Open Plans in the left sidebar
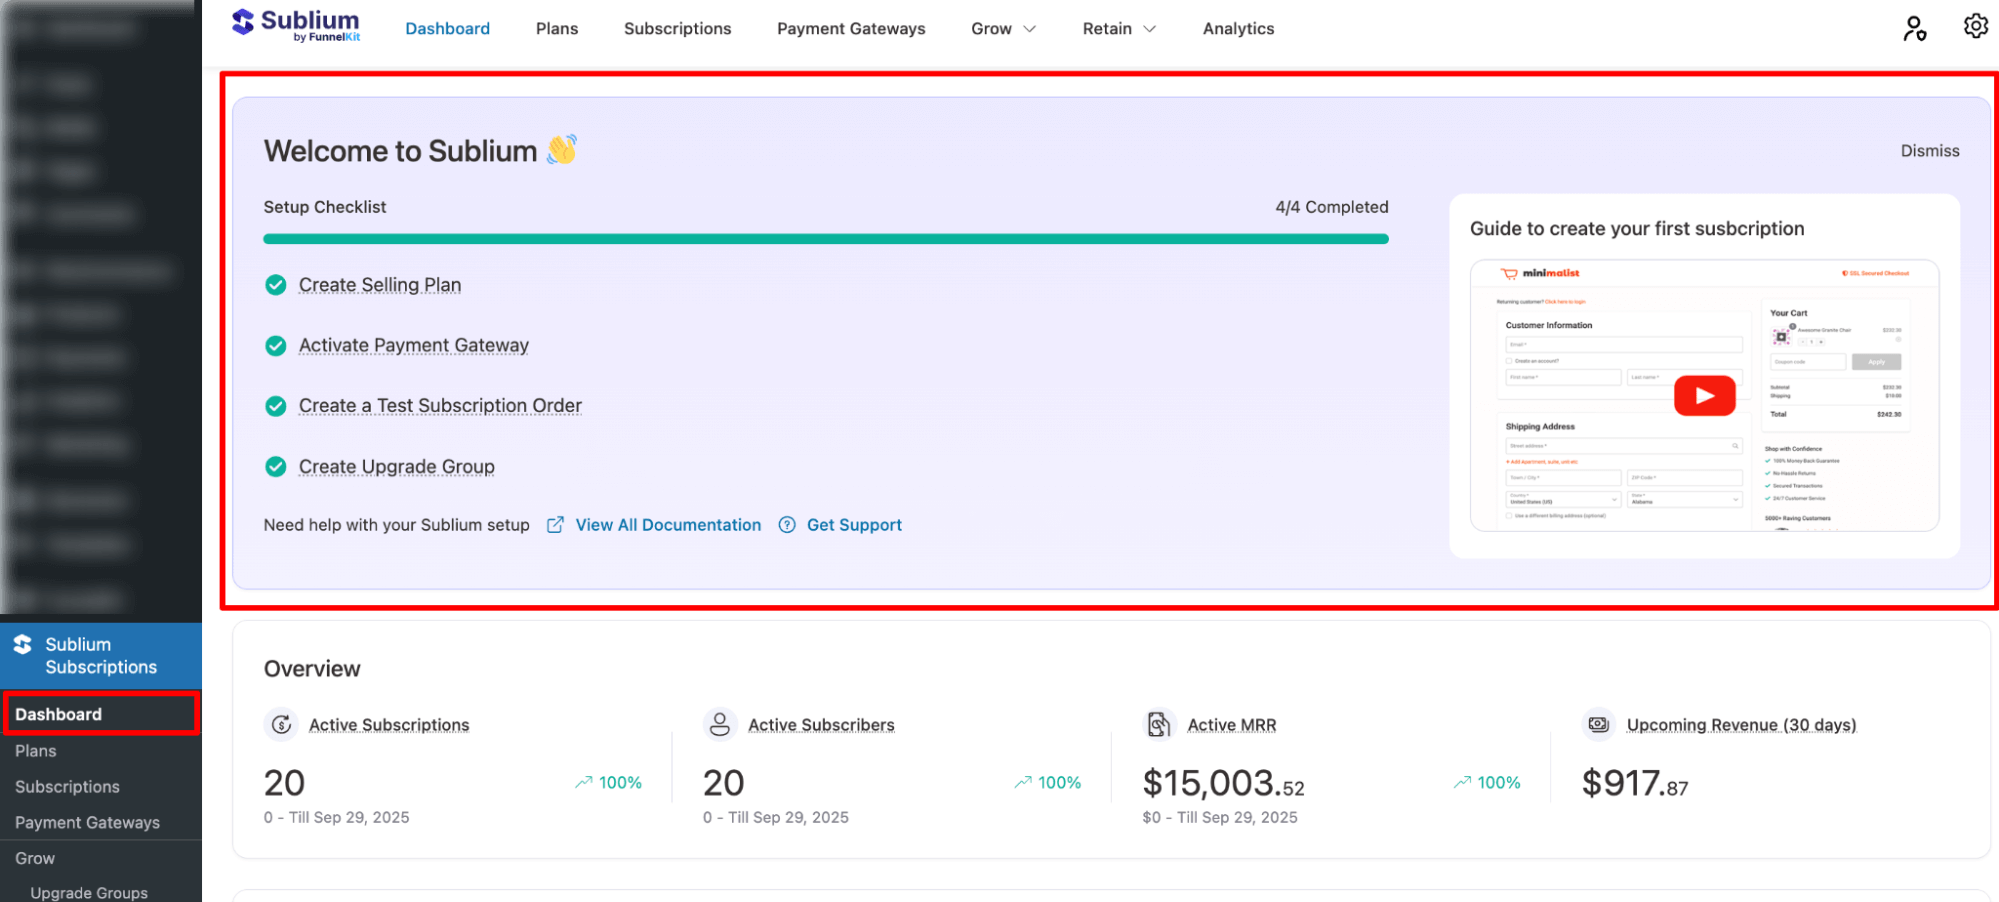 [x=36, y=751]
